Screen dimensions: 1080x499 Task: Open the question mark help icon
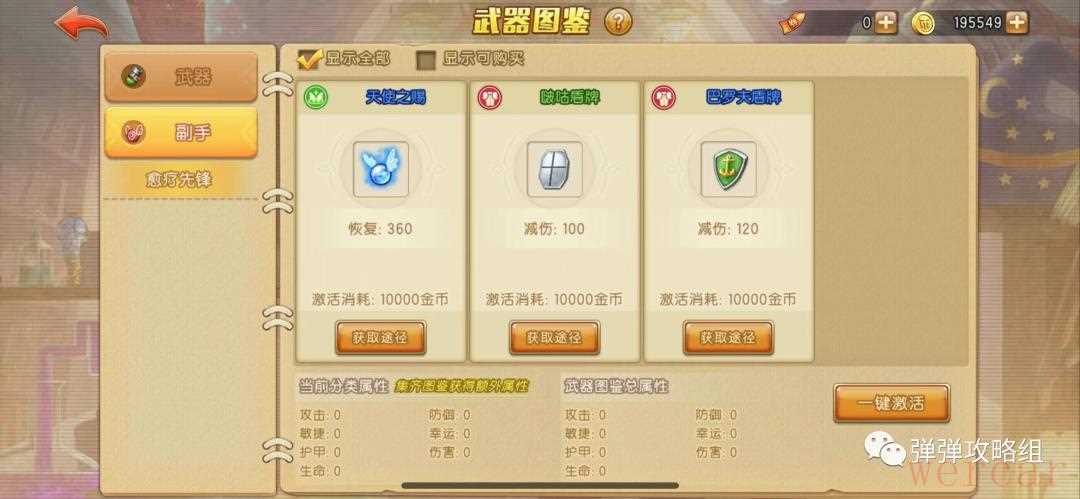618,22
